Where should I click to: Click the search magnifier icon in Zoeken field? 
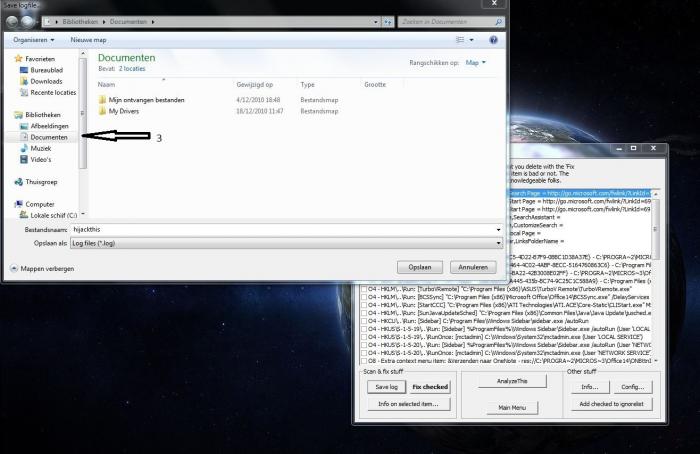click(499, 21)
